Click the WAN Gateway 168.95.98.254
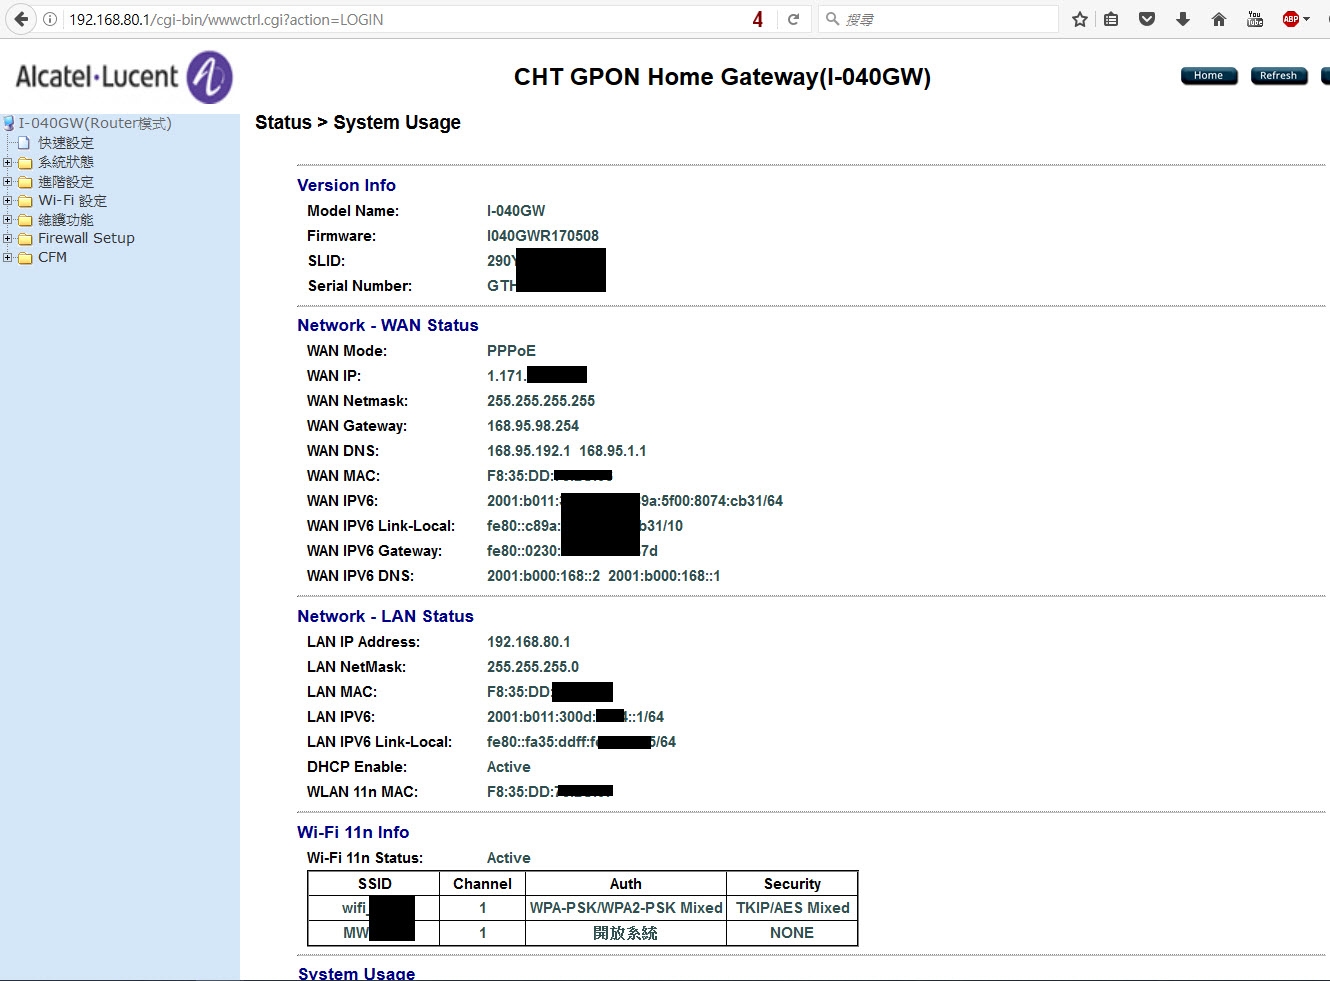Image resolution: width=1330 pixels, height=981 pixels. click(x=533, y=426)
